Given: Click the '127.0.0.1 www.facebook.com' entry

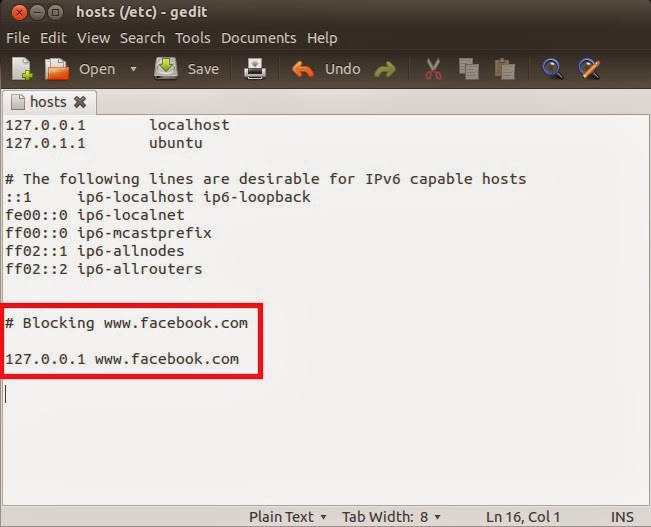Looking at the screenshot, I should (x=122, y=359).
